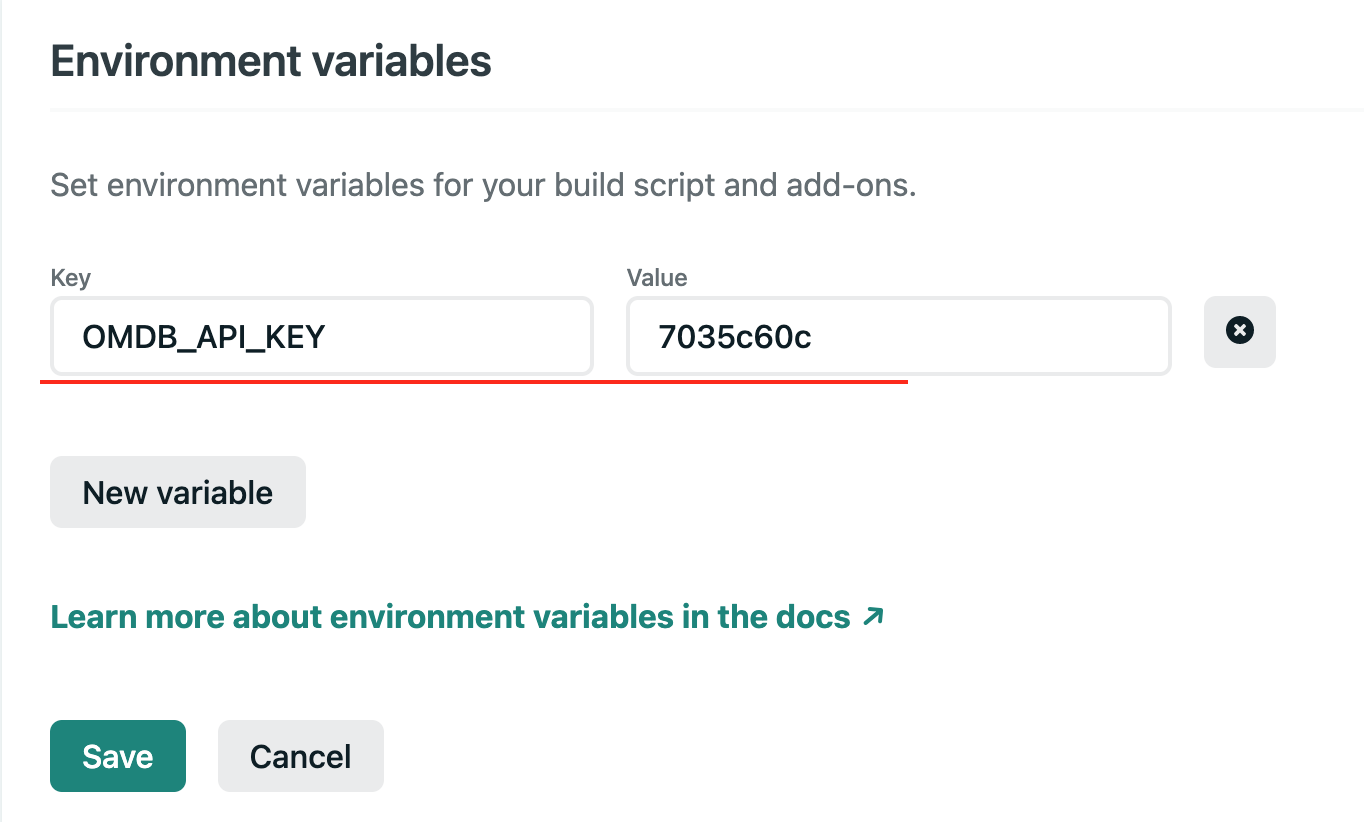
Task: Click the words 'in the docs' in the link
Action: click(x=766, y=616)
